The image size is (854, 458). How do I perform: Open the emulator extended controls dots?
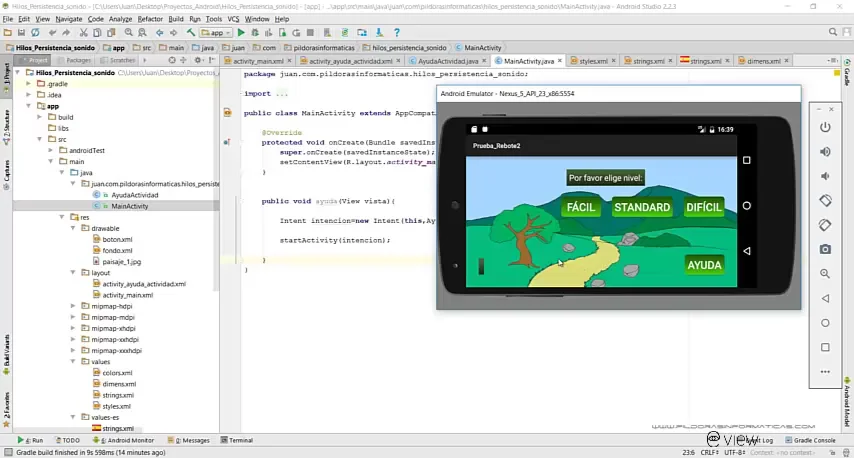click(x=825, y=372)
